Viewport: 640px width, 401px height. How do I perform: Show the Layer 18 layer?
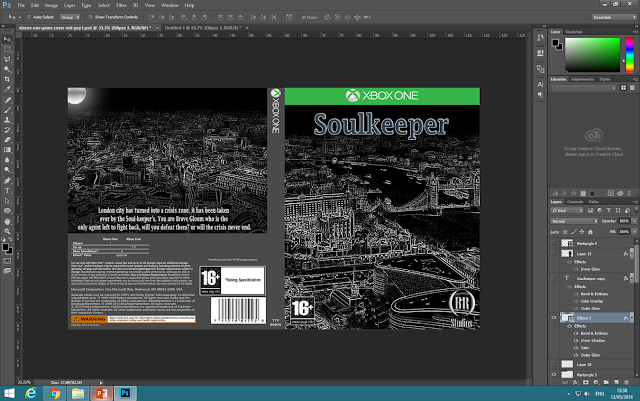(x=554, y=364)
